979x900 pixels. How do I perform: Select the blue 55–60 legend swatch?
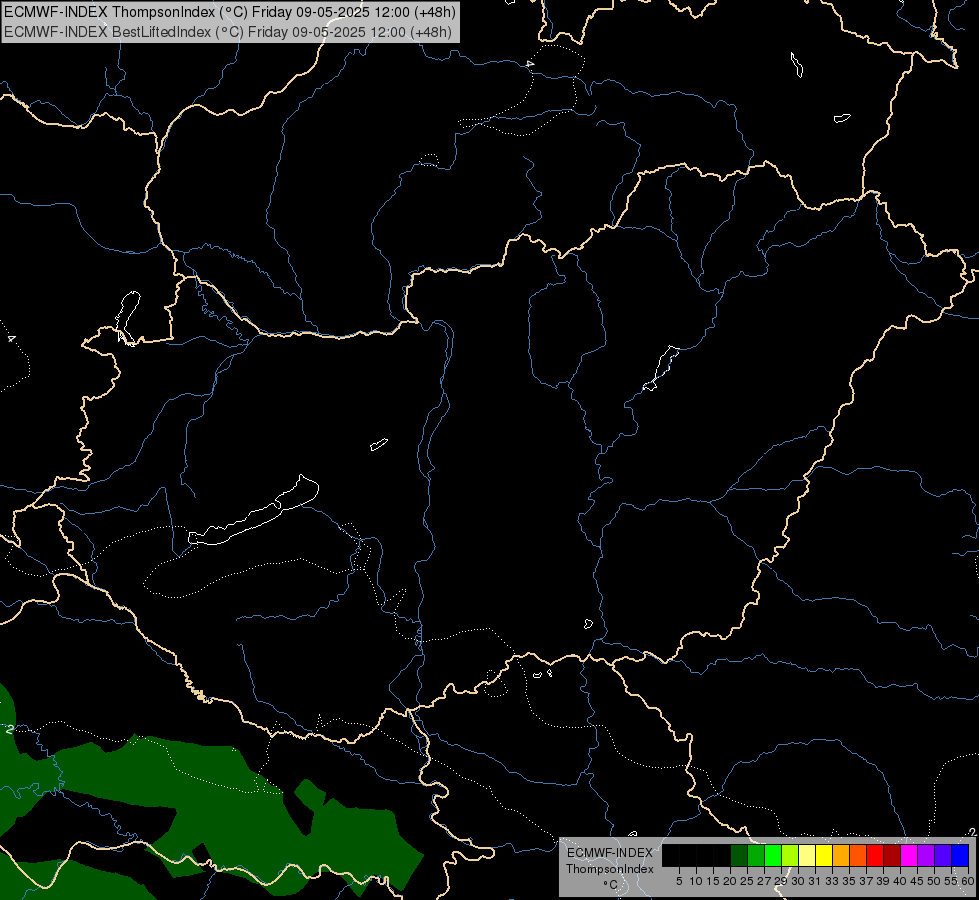pos(960,855)
